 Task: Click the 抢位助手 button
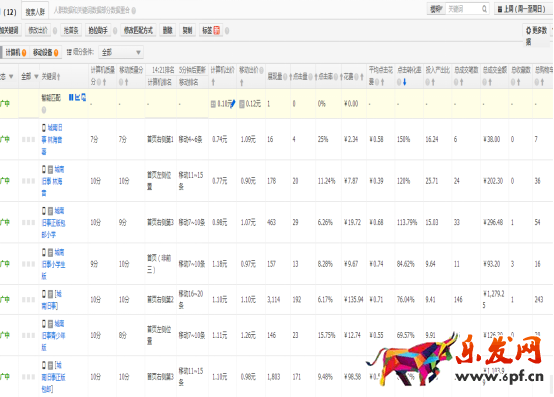point(98,31)
